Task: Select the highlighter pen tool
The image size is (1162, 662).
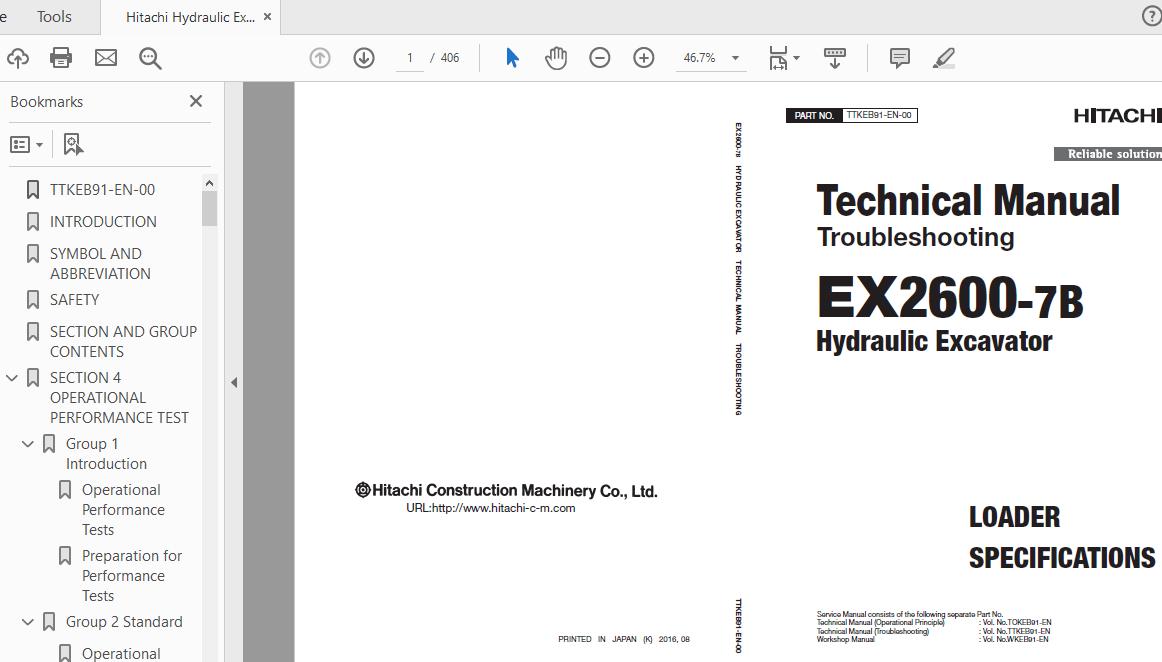Action: tap(943, 58)
